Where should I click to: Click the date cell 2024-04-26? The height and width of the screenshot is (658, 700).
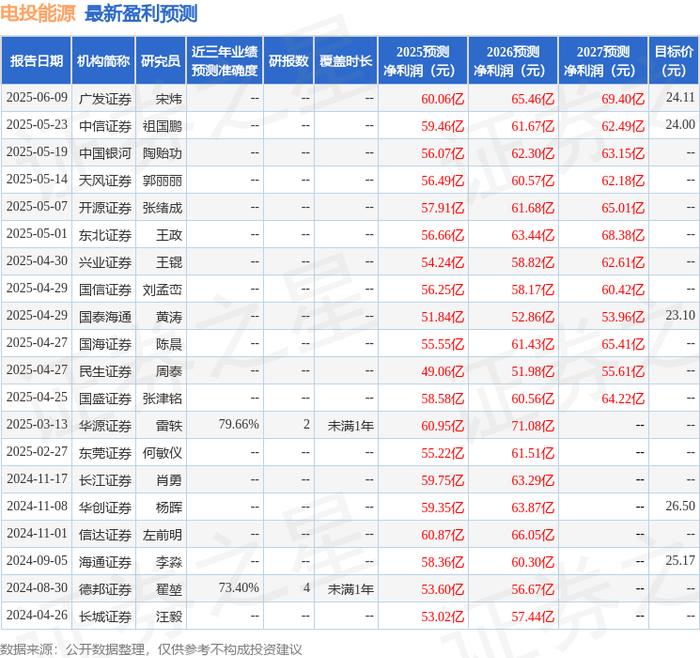pyautogui.click(x=37, y=615)
